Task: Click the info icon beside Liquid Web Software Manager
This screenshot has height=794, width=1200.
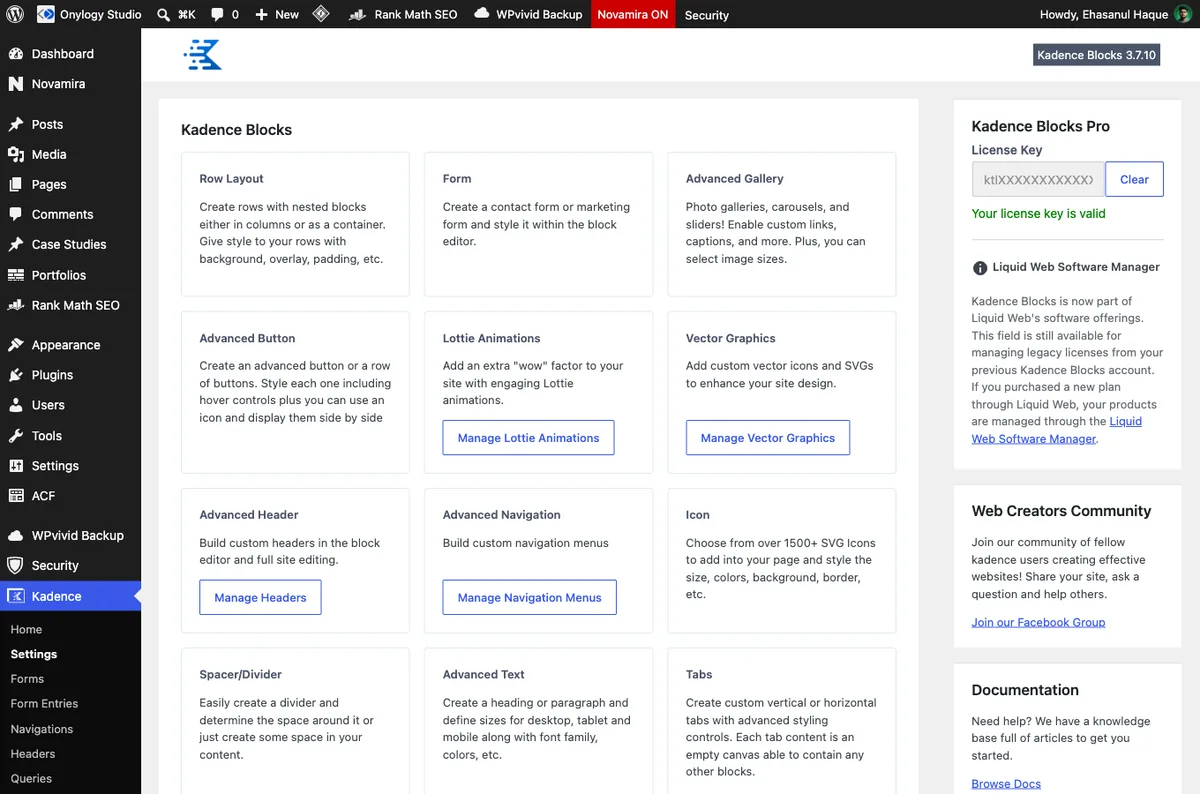Action: pos(980,268)
